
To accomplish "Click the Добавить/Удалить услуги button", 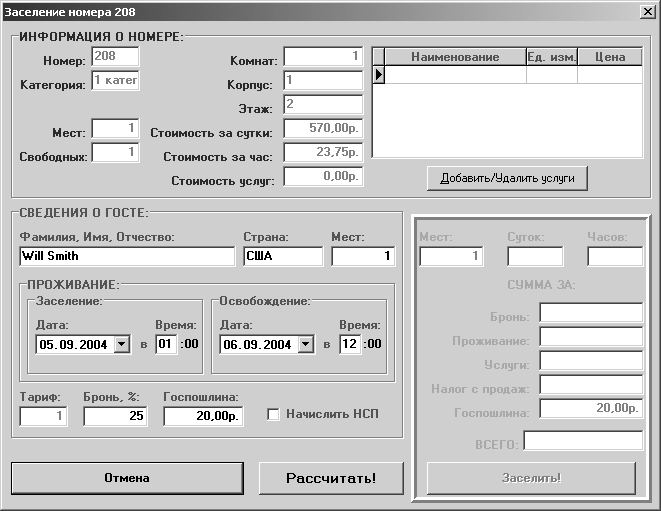I will pyautogui.click(x=507, y=178).
